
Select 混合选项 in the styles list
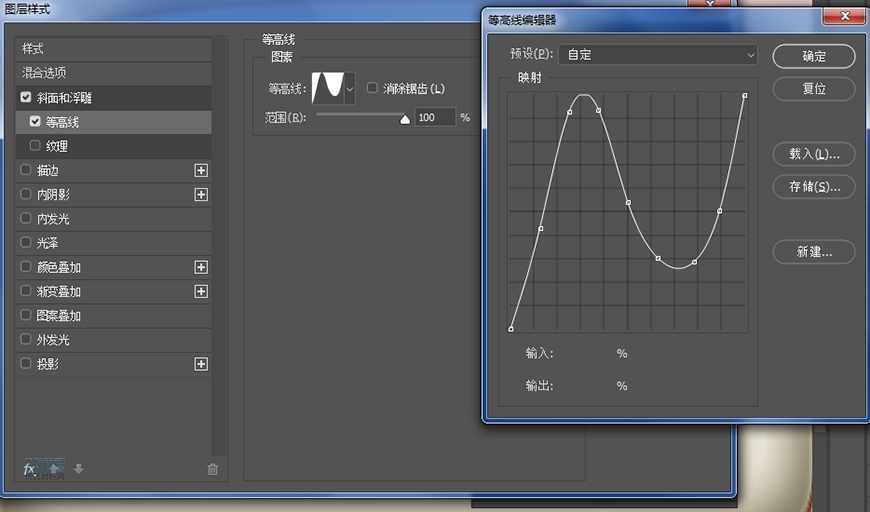[x=45, y=73]
